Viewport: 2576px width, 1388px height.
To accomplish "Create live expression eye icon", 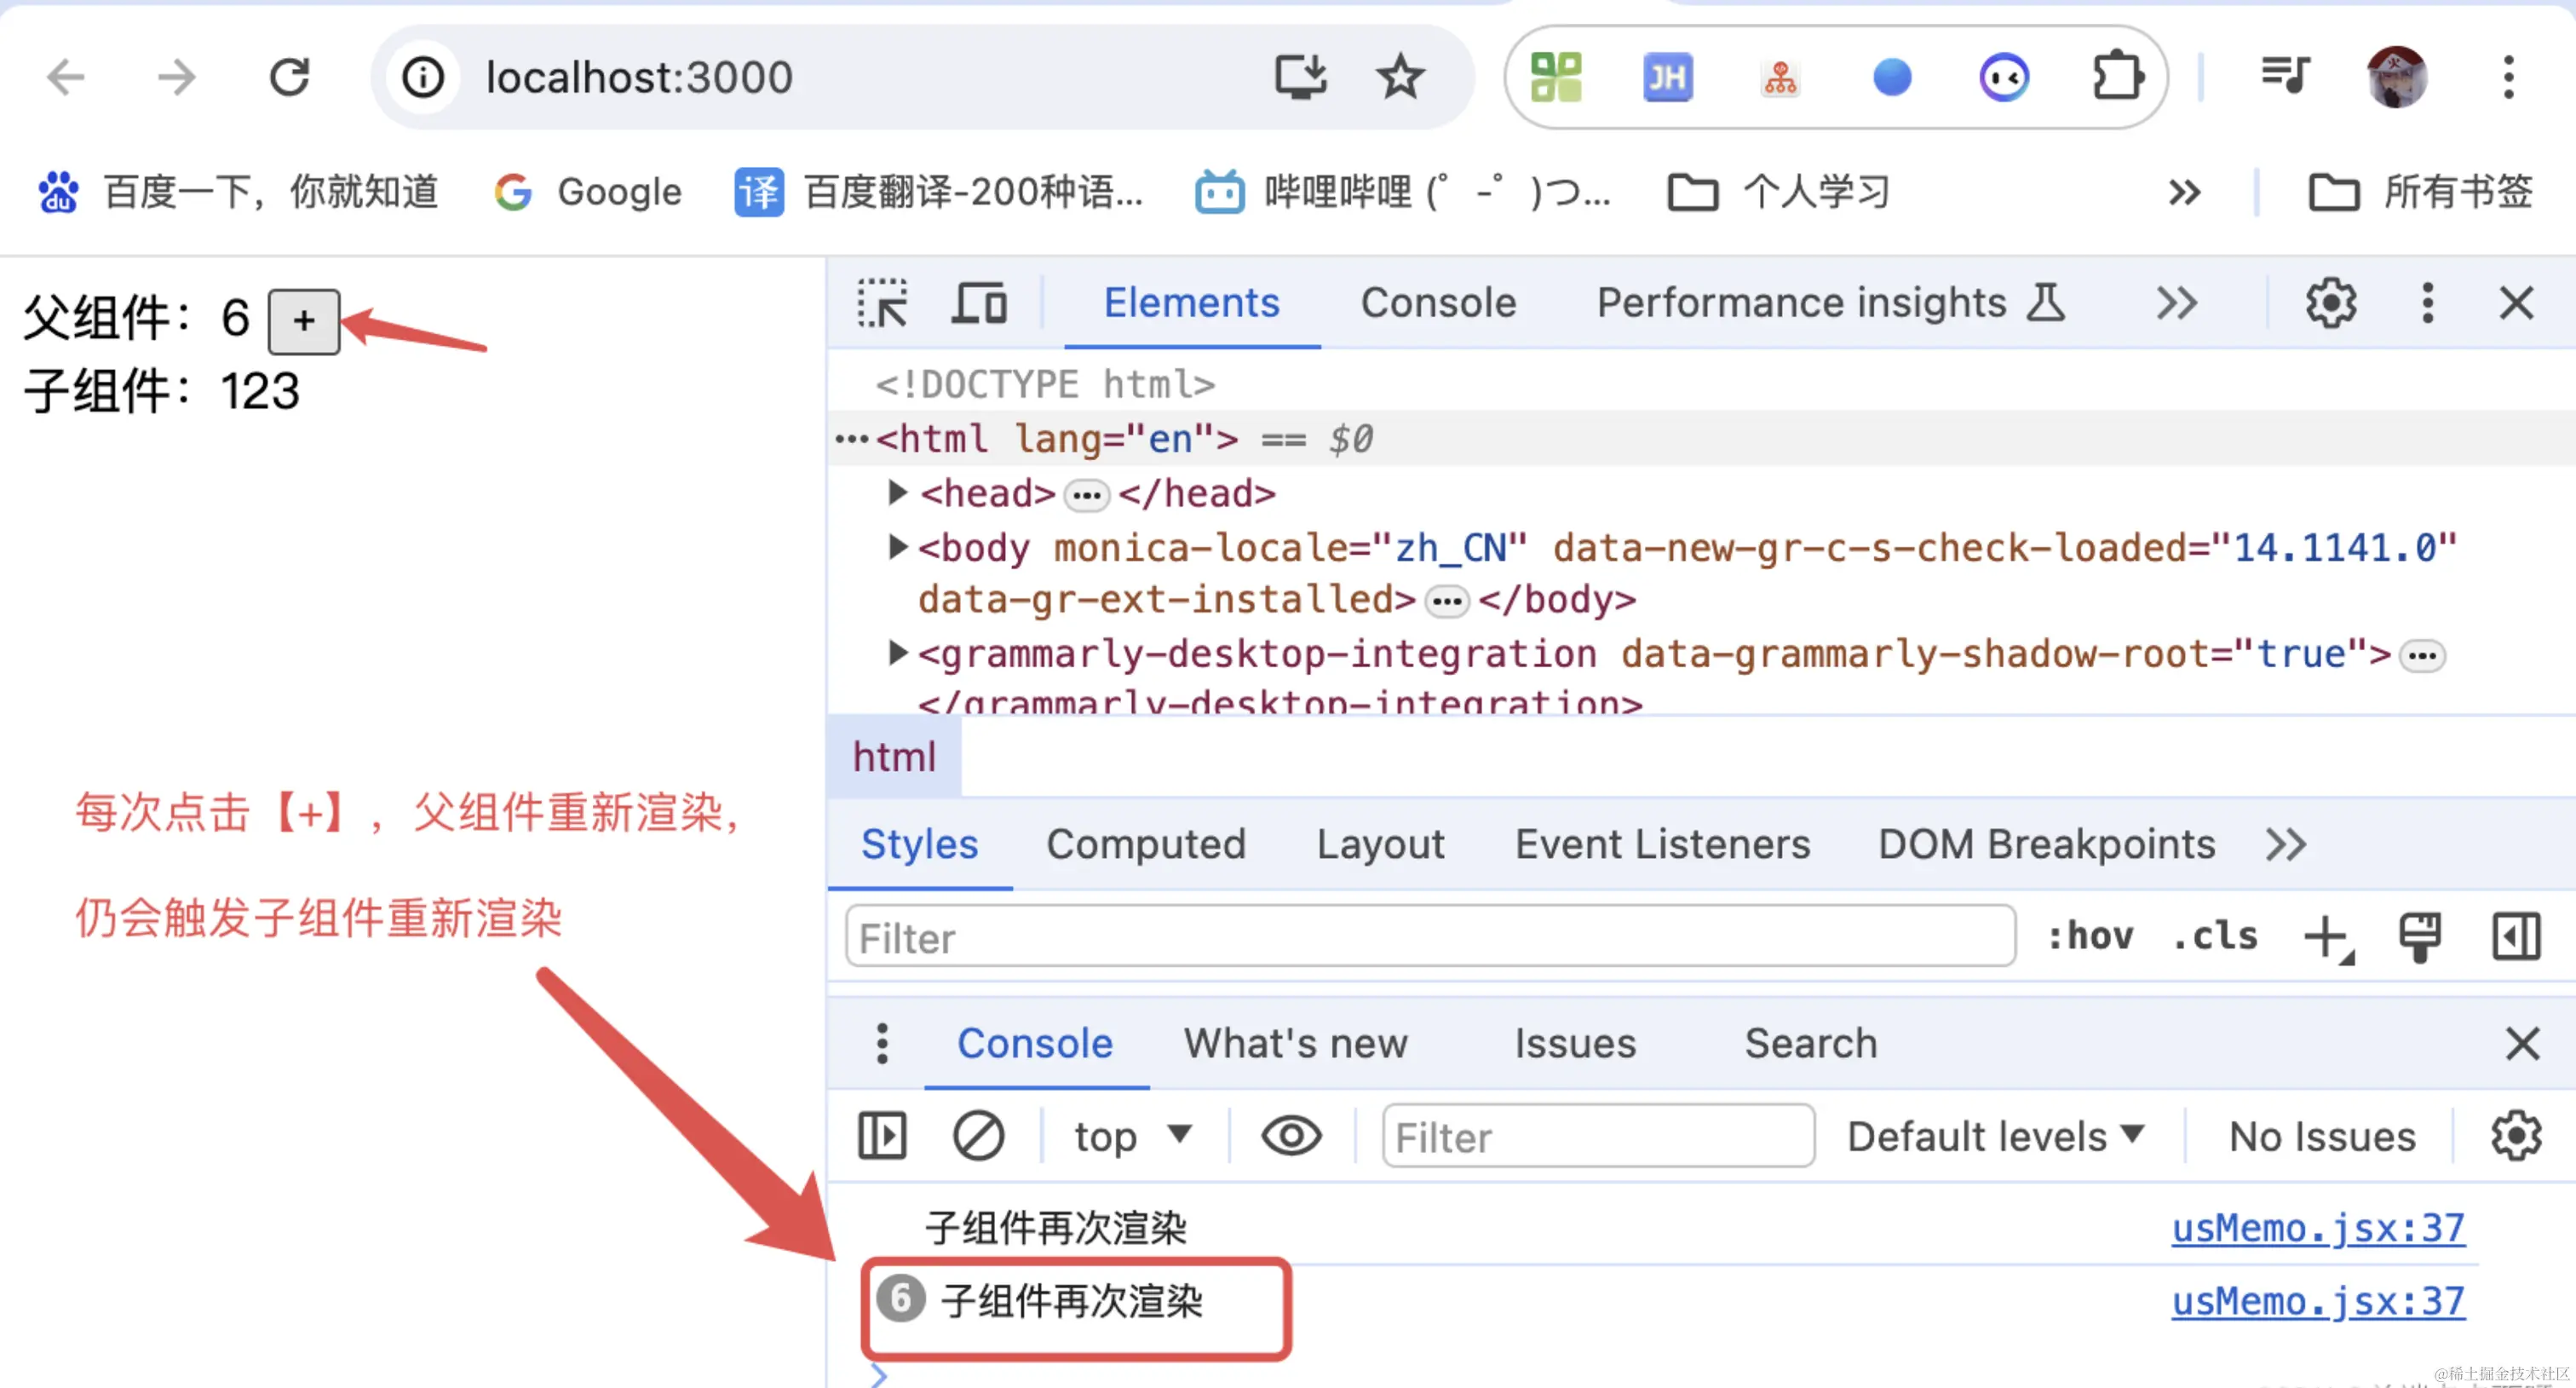I will pos(1291,1136).
